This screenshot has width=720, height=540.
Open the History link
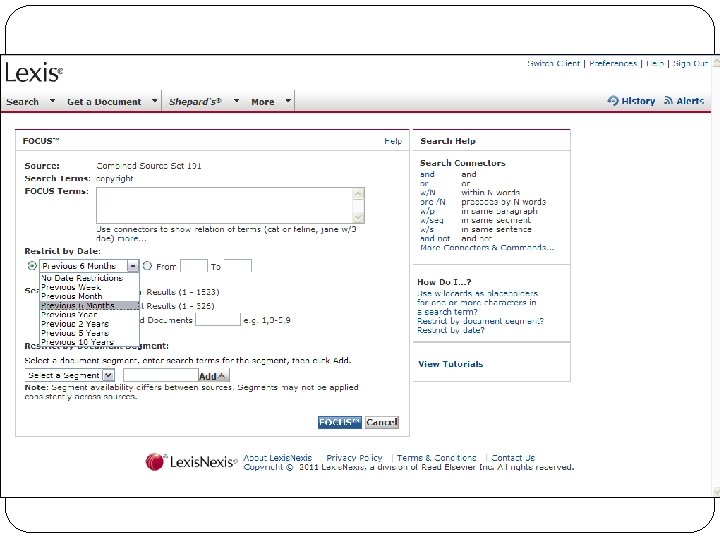(x=638, y=101)
